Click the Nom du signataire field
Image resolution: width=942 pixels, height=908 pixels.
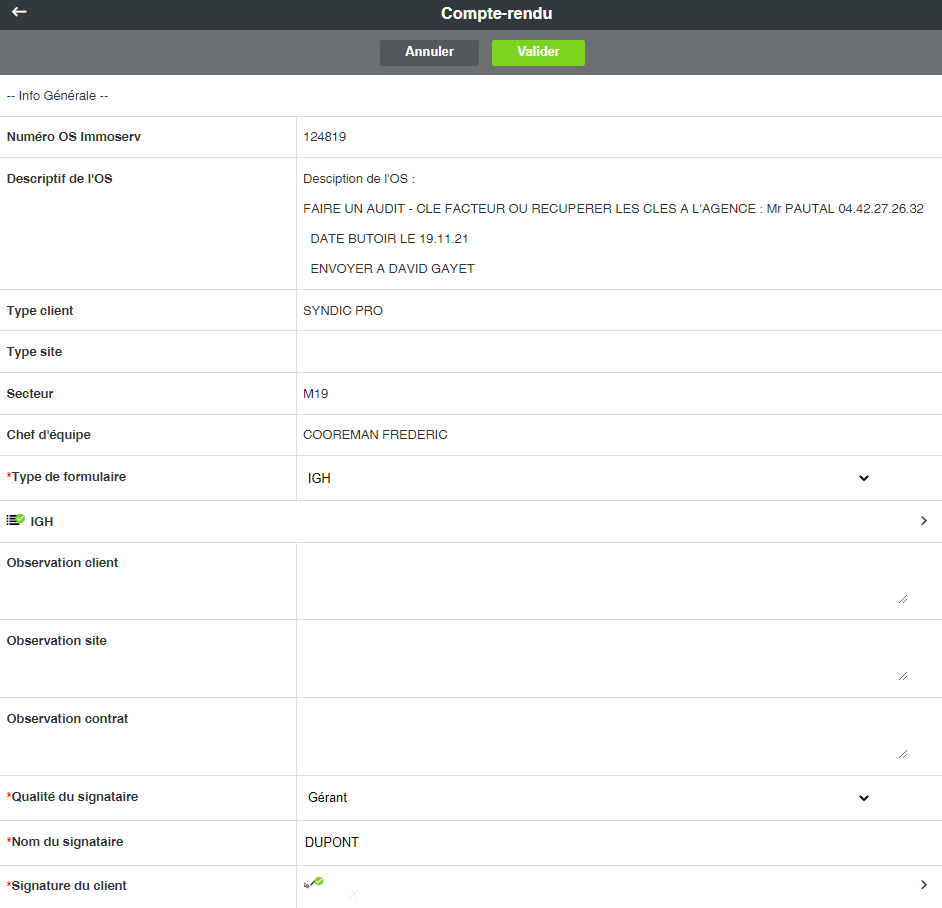(600, 842)
